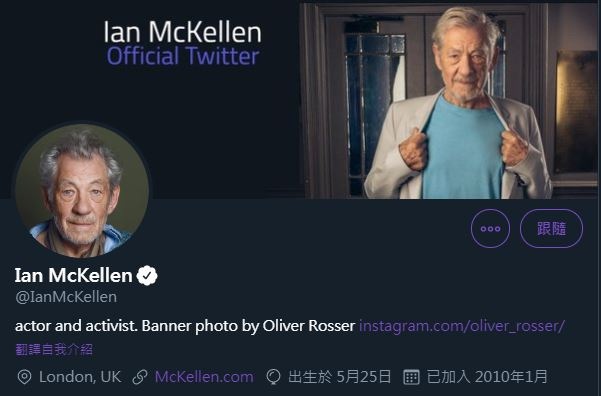The width and height of the screenshot is (601, 396).
Task: Open the McKellen.com website link
Action: 204,377
